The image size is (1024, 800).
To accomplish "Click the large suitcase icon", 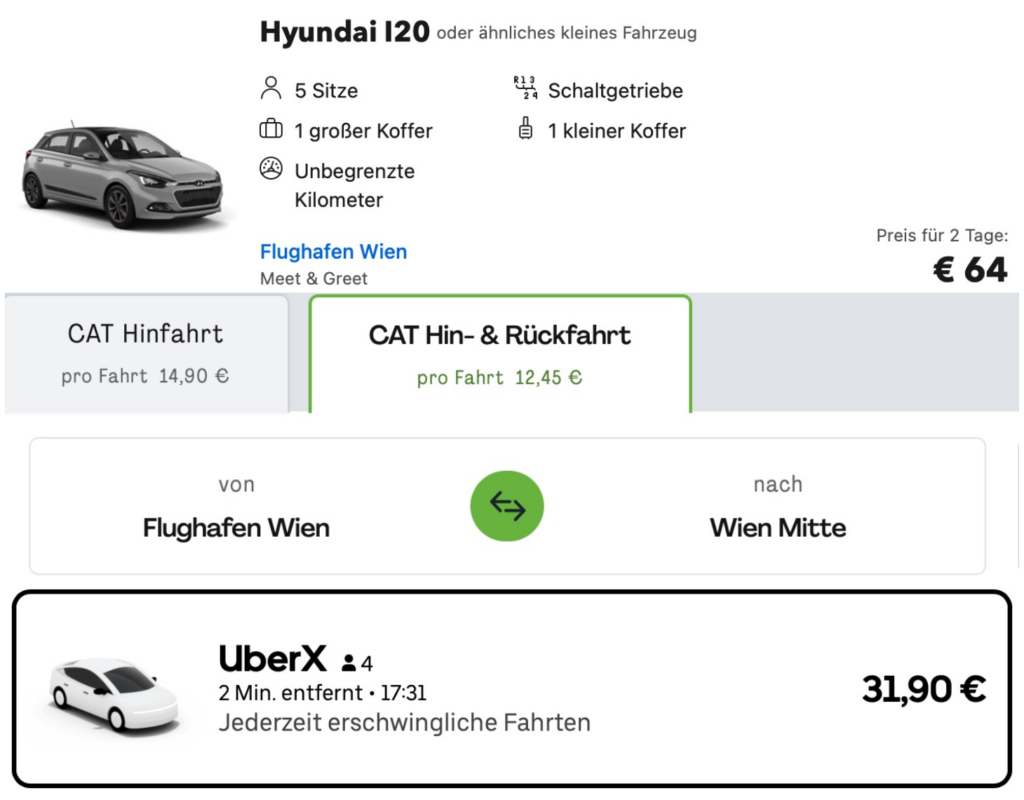I will point(270,130).
